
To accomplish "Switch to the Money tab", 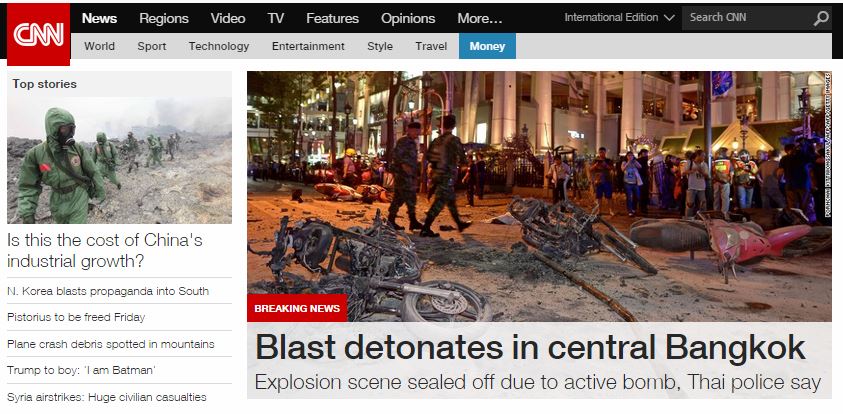I will click(x=487, y=46).
